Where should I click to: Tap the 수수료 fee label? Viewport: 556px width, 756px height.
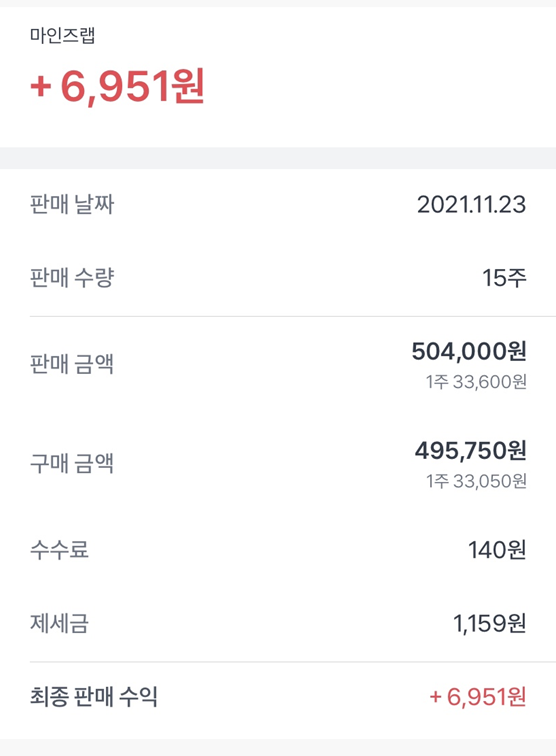point(59,550)
